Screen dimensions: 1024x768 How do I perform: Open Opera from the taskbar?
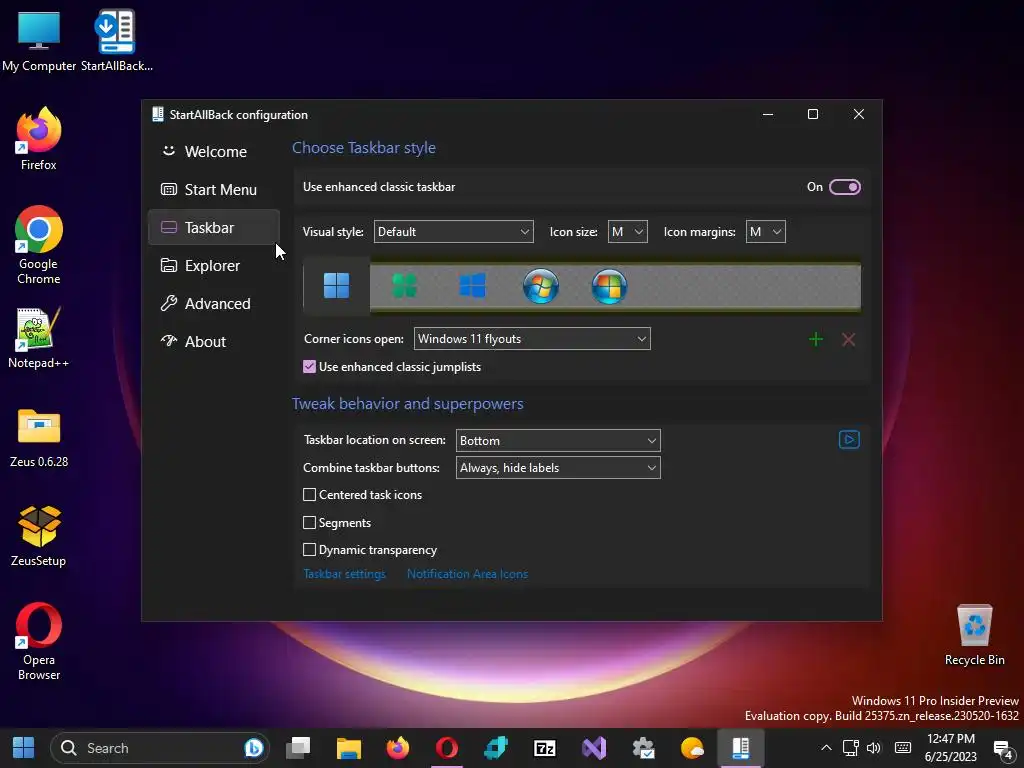tap(447, 748)
